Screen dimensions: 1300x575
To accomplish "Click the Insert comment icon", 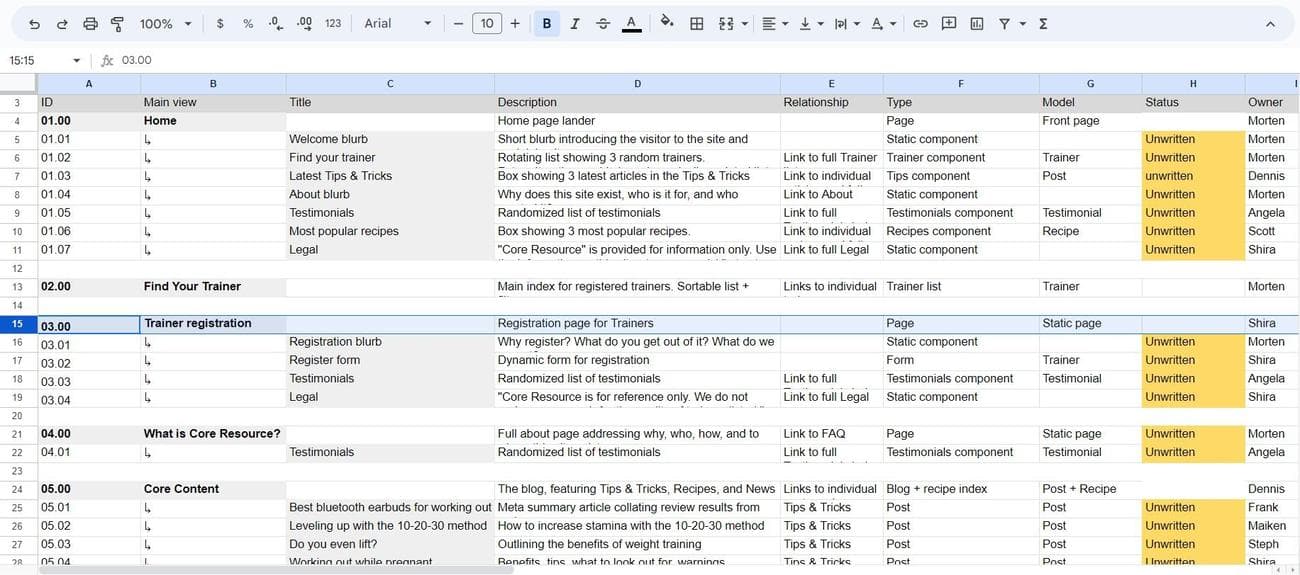I will coord(949,23).
